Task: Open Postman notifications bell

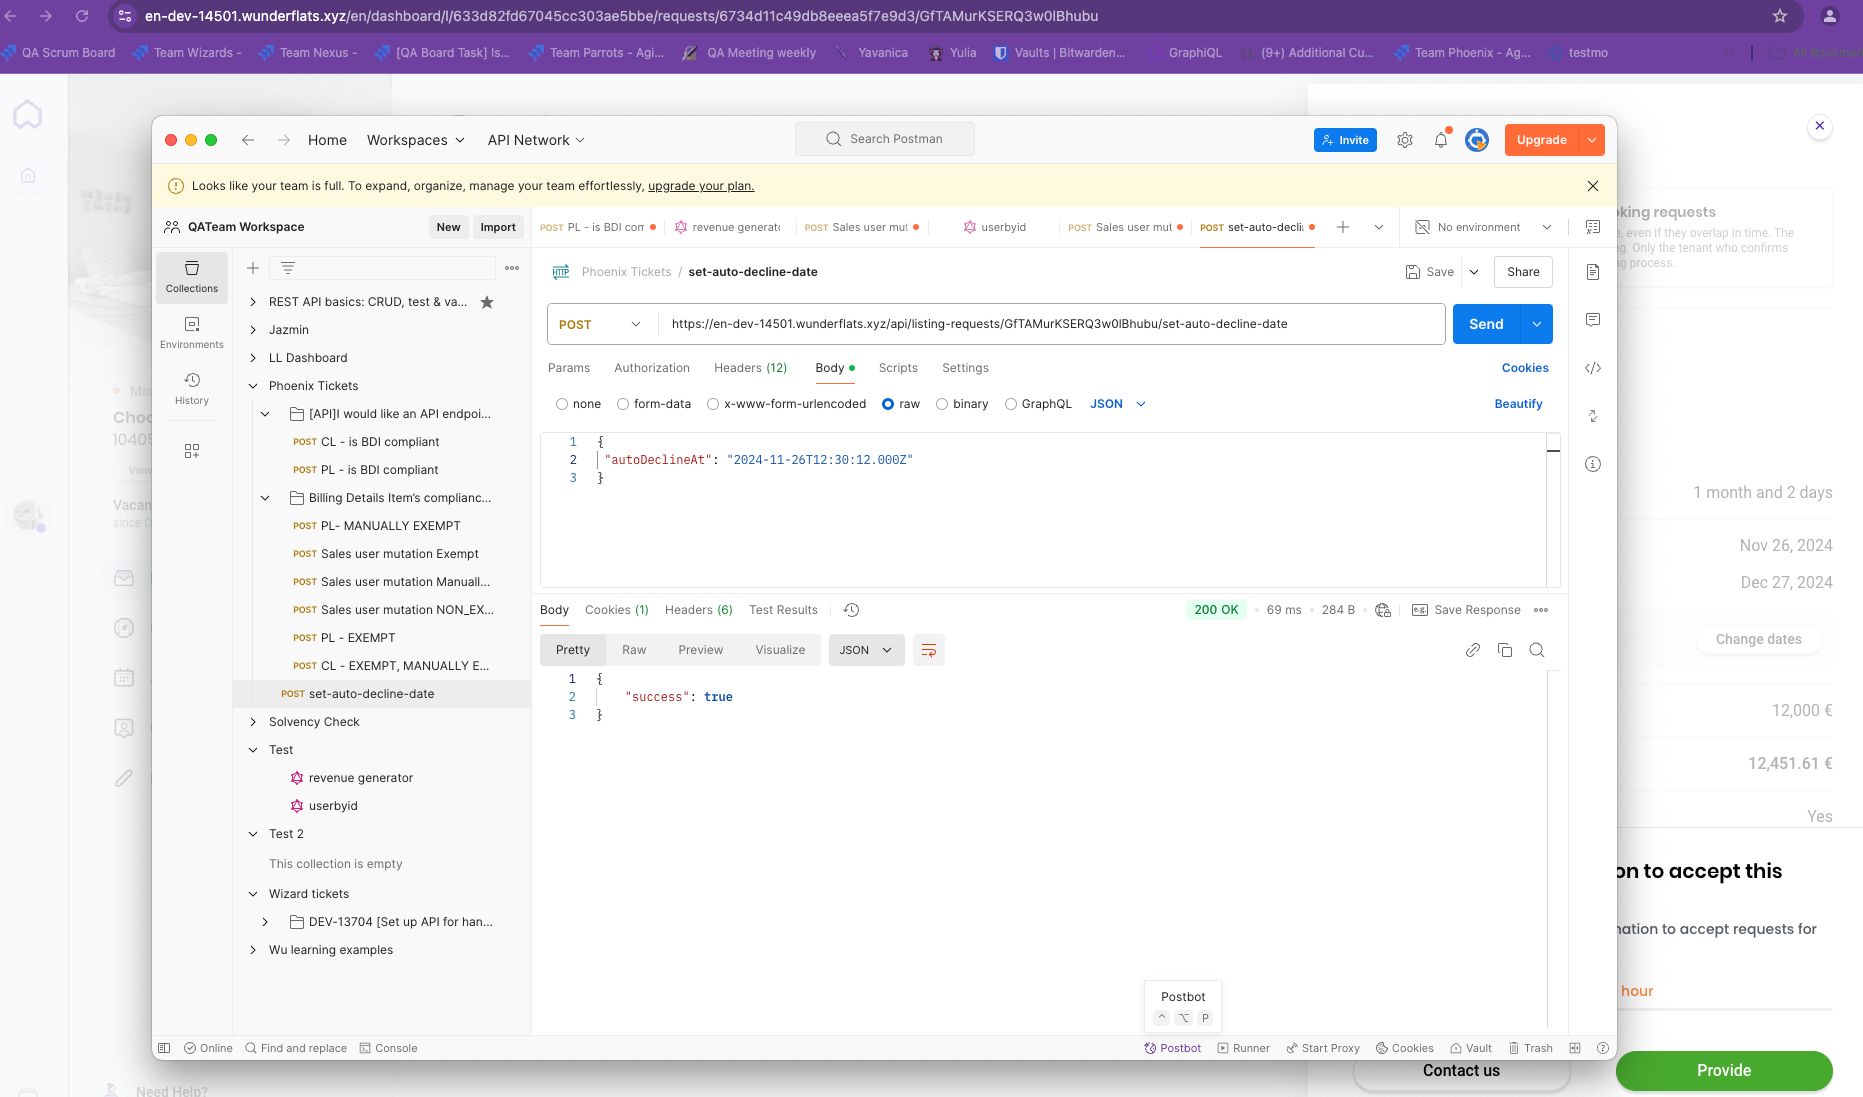Action: click(x=1441, y=140)
